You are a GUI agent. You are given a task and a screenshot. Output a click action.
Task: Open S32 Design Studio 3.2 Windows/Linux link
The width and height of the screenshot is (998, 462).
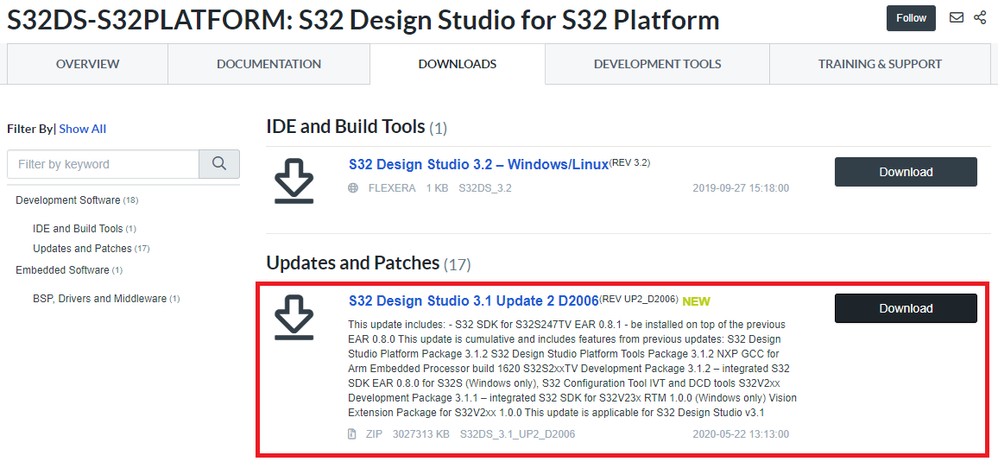tap(478, 165)
